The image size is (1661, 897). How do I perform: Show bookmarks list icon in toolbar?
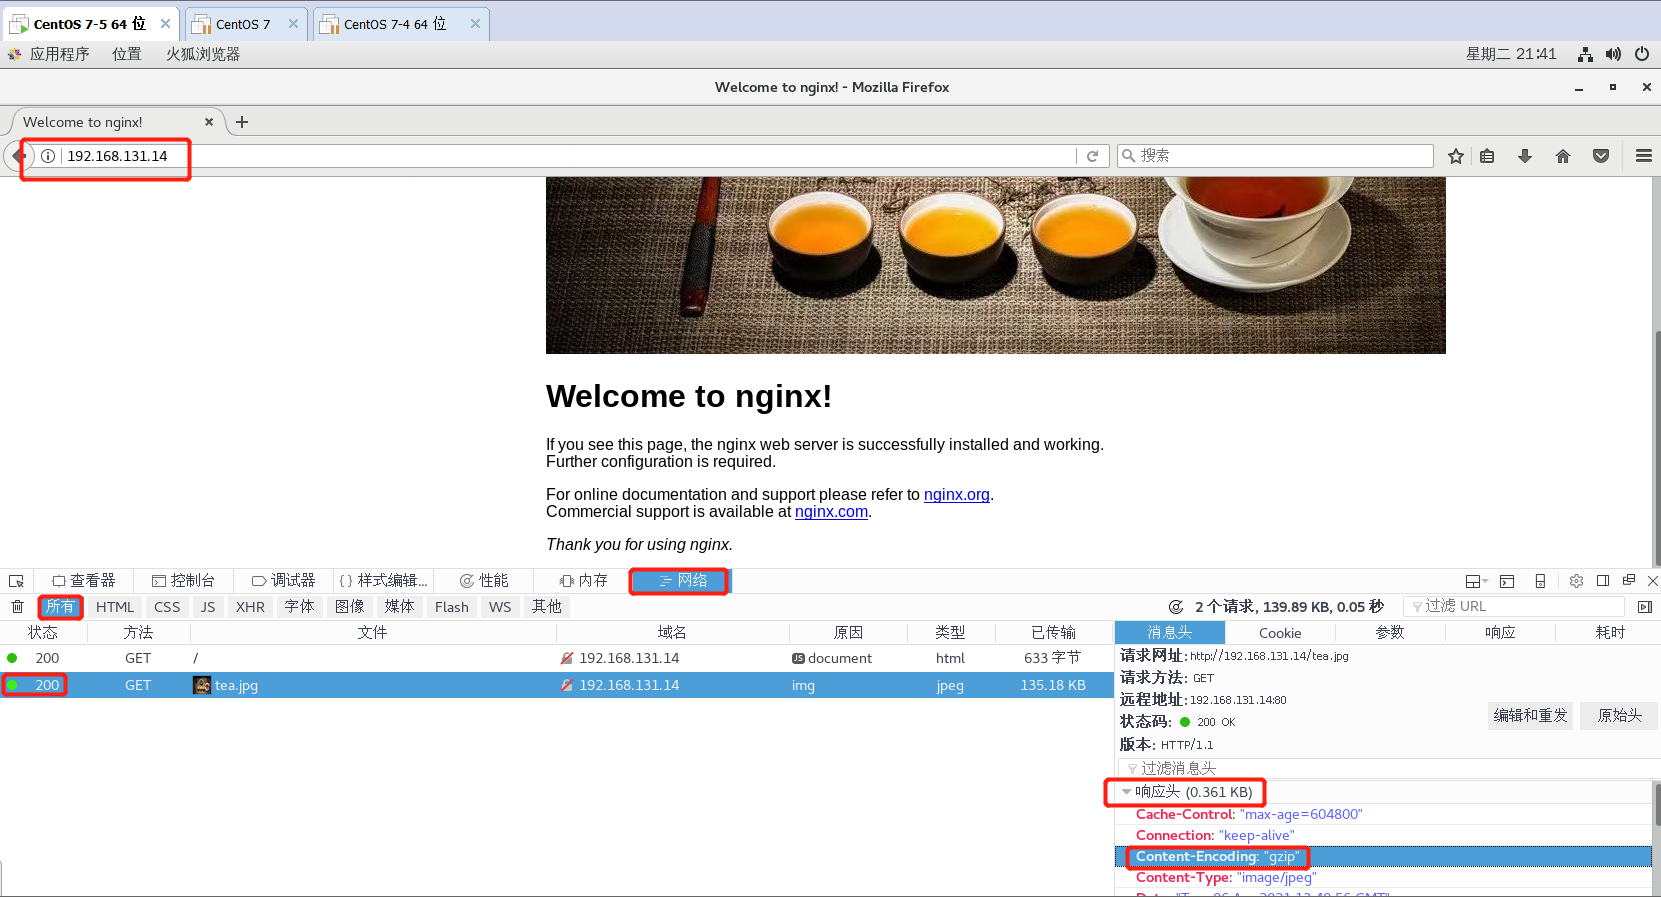click(x=1487, y=156)
